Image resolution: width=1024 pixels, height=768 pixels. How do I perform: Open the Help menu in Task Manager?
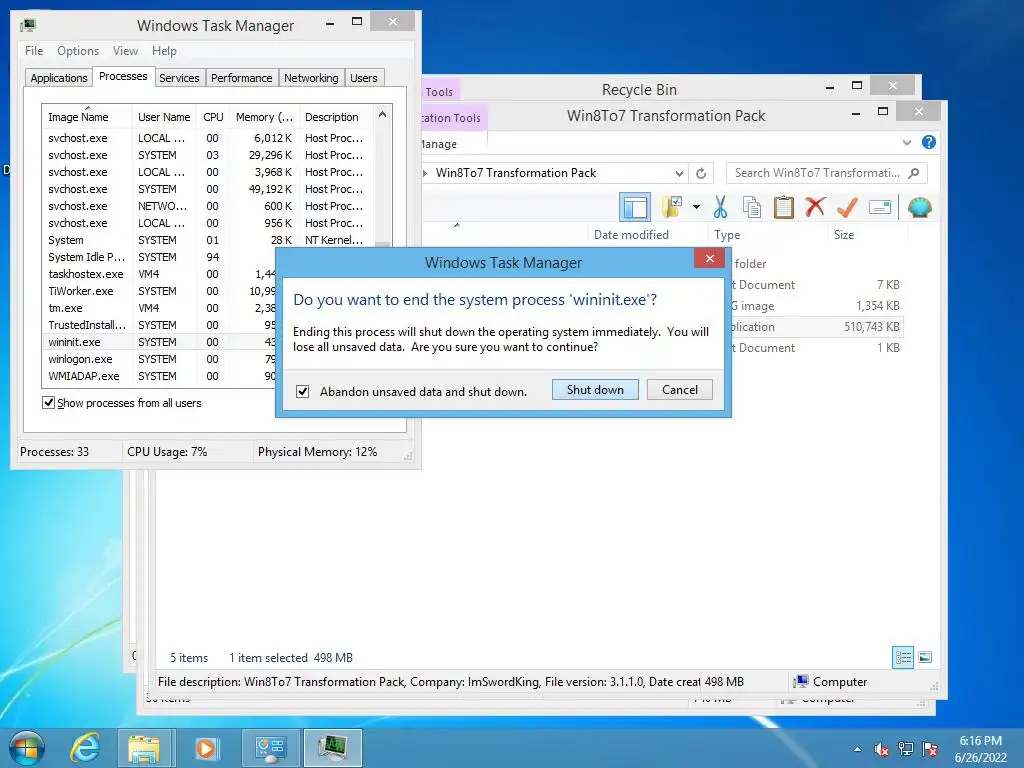[x=164, y=51]
